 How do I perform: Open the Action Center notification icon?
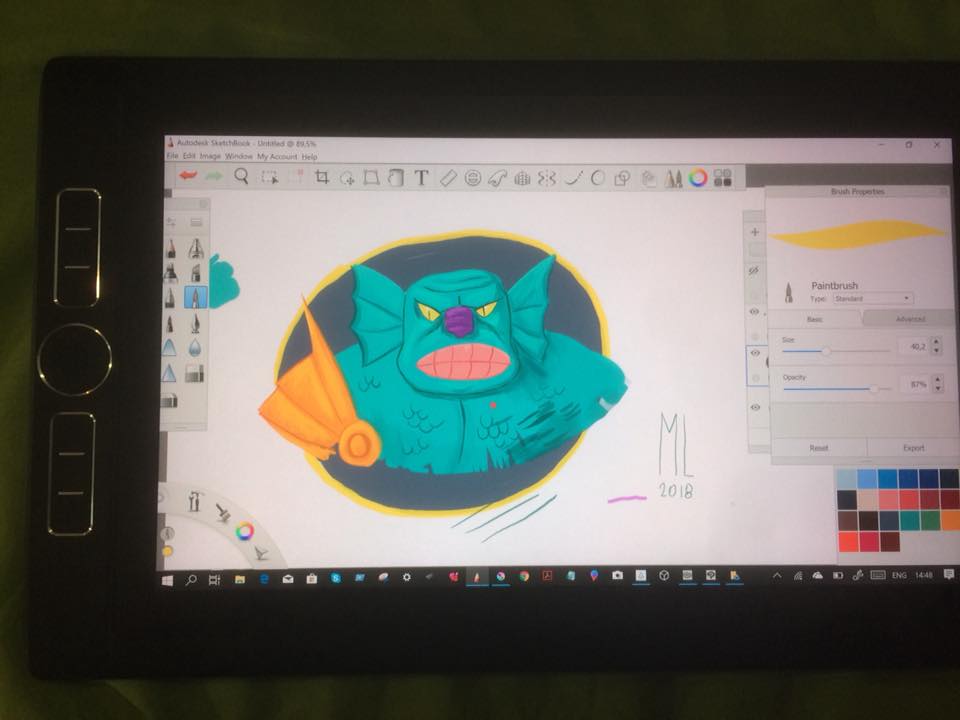coord(949,574)
